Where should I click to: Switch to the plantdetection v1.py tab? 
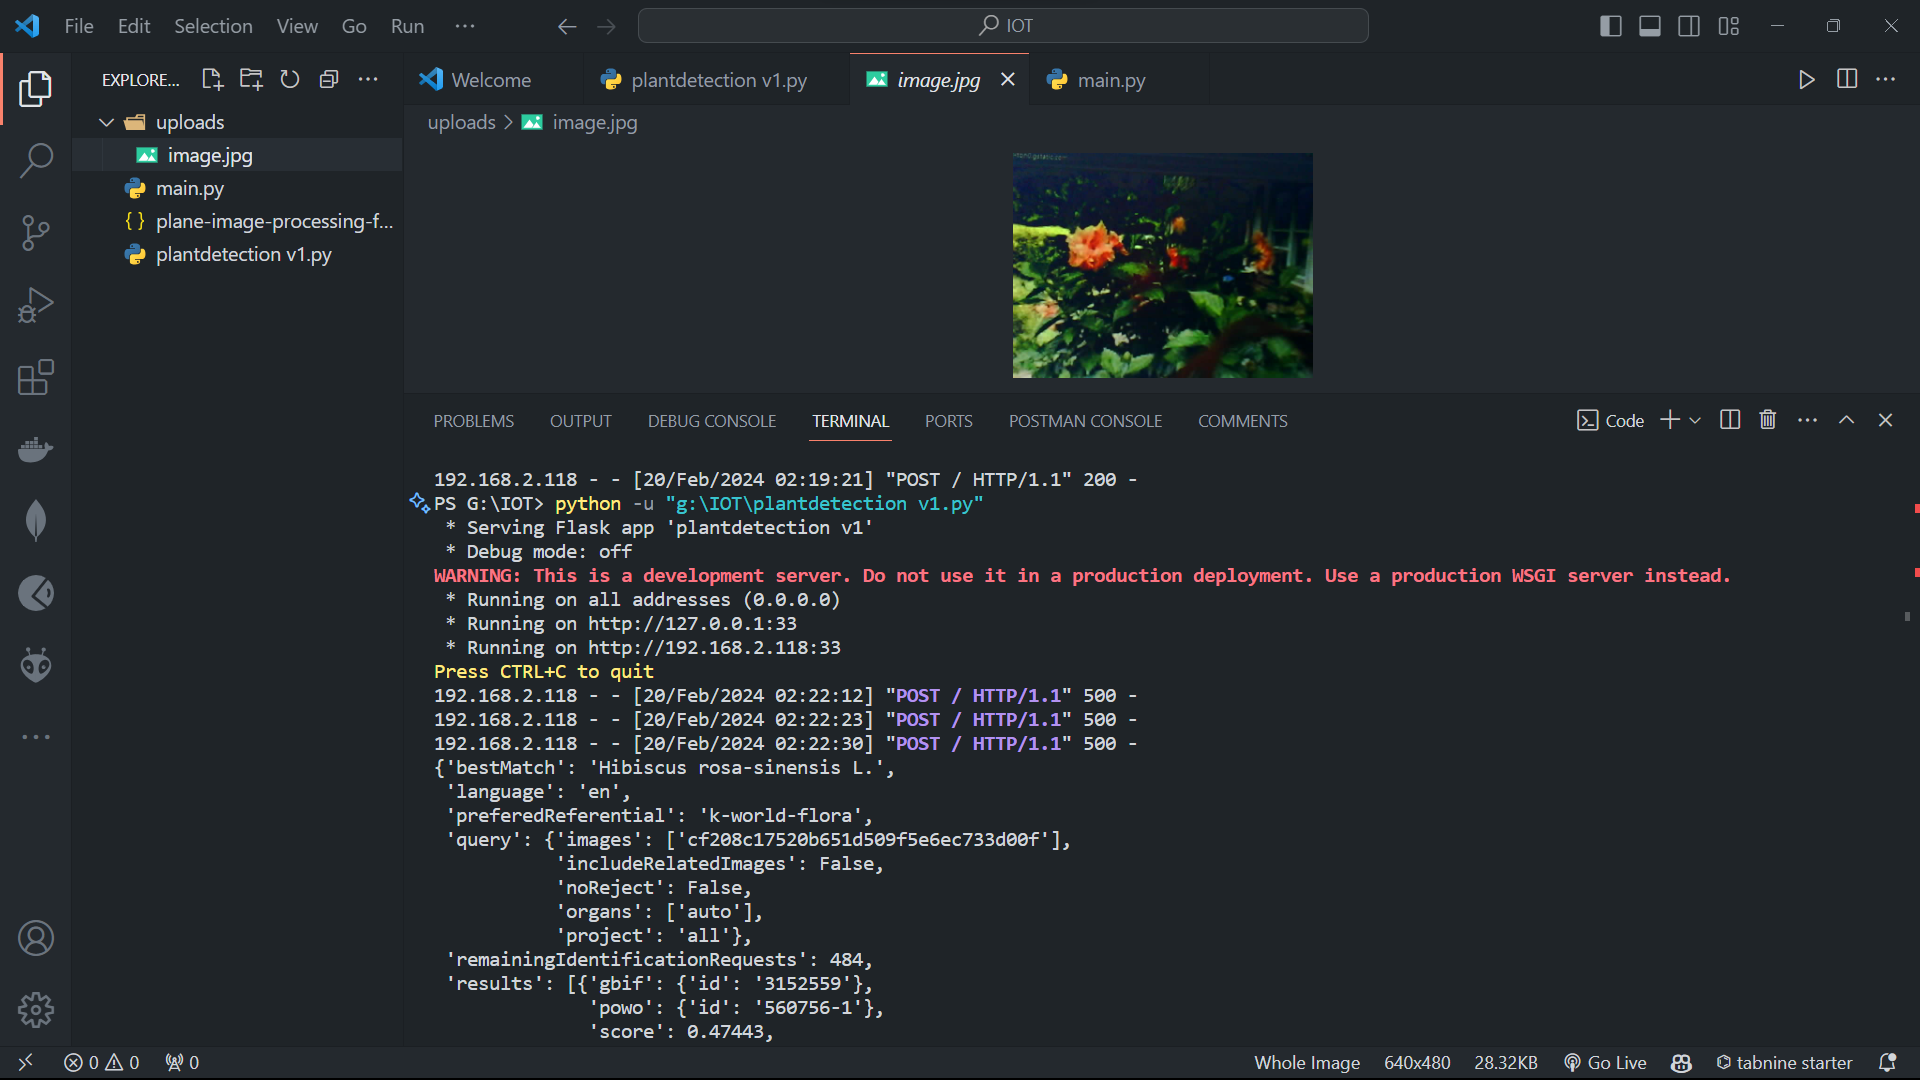tap(718, 80)
